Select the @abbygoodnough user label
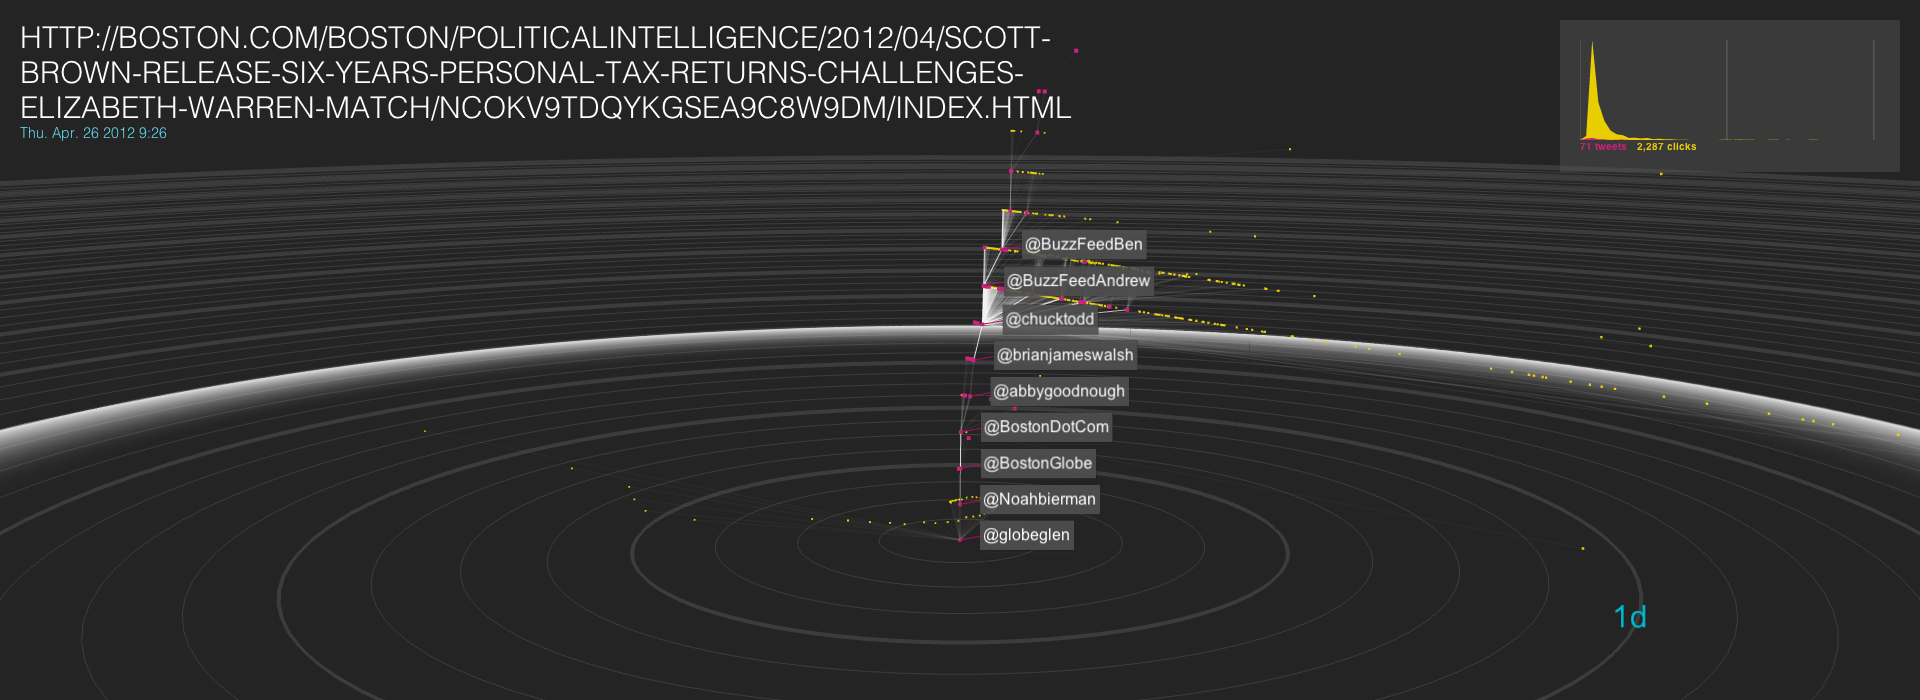 (1059, 391)
